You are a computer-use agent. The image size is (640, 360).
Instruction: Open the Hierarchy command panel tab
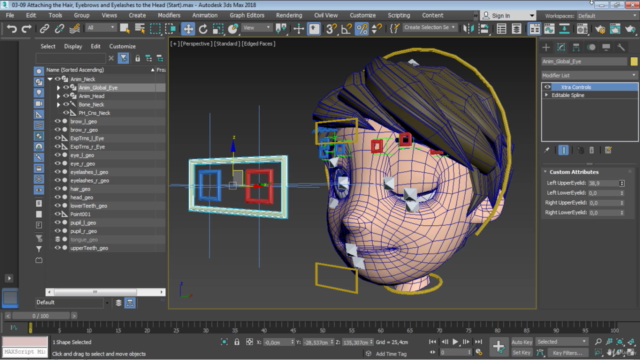576,47
